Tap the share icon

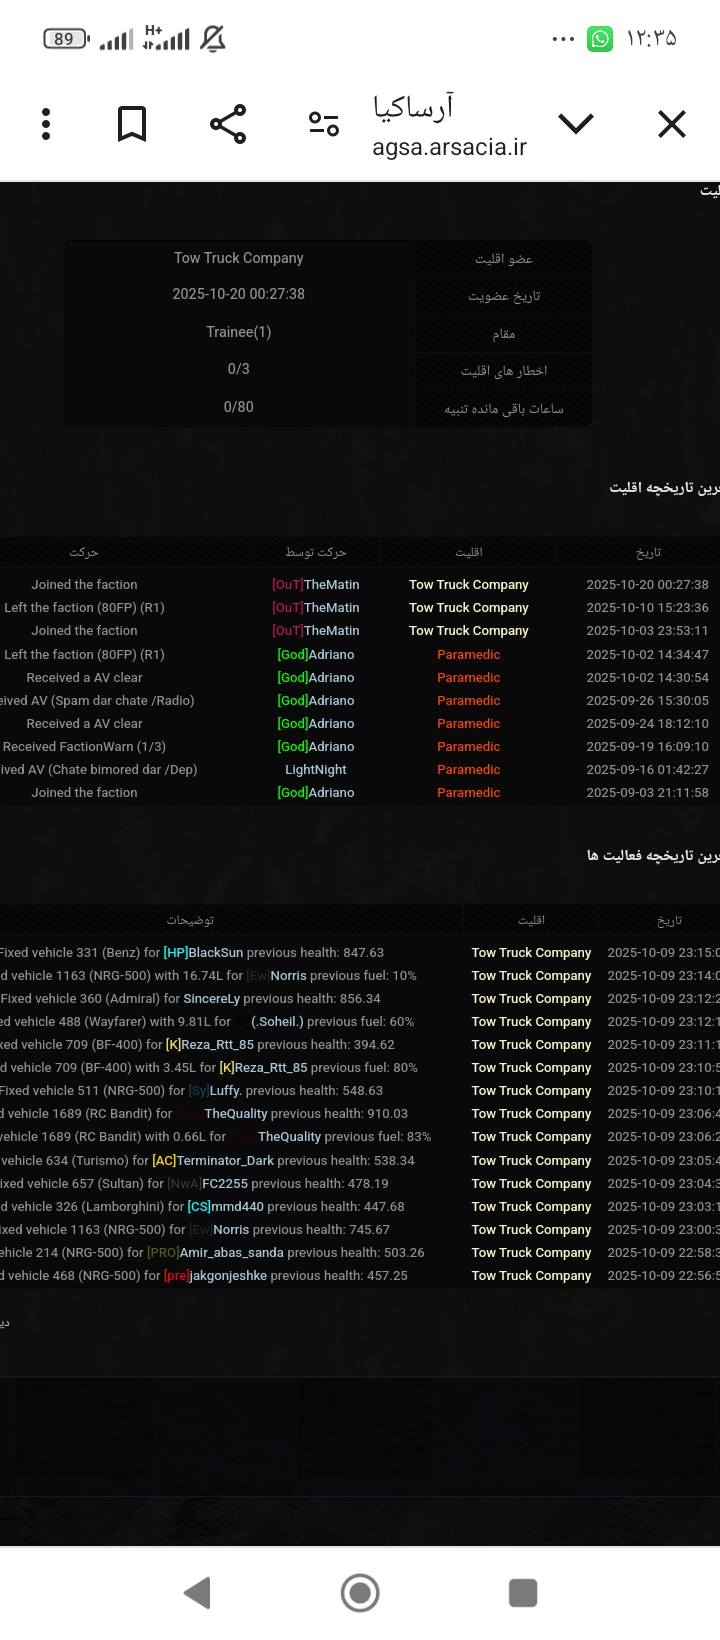pos(228,124)
